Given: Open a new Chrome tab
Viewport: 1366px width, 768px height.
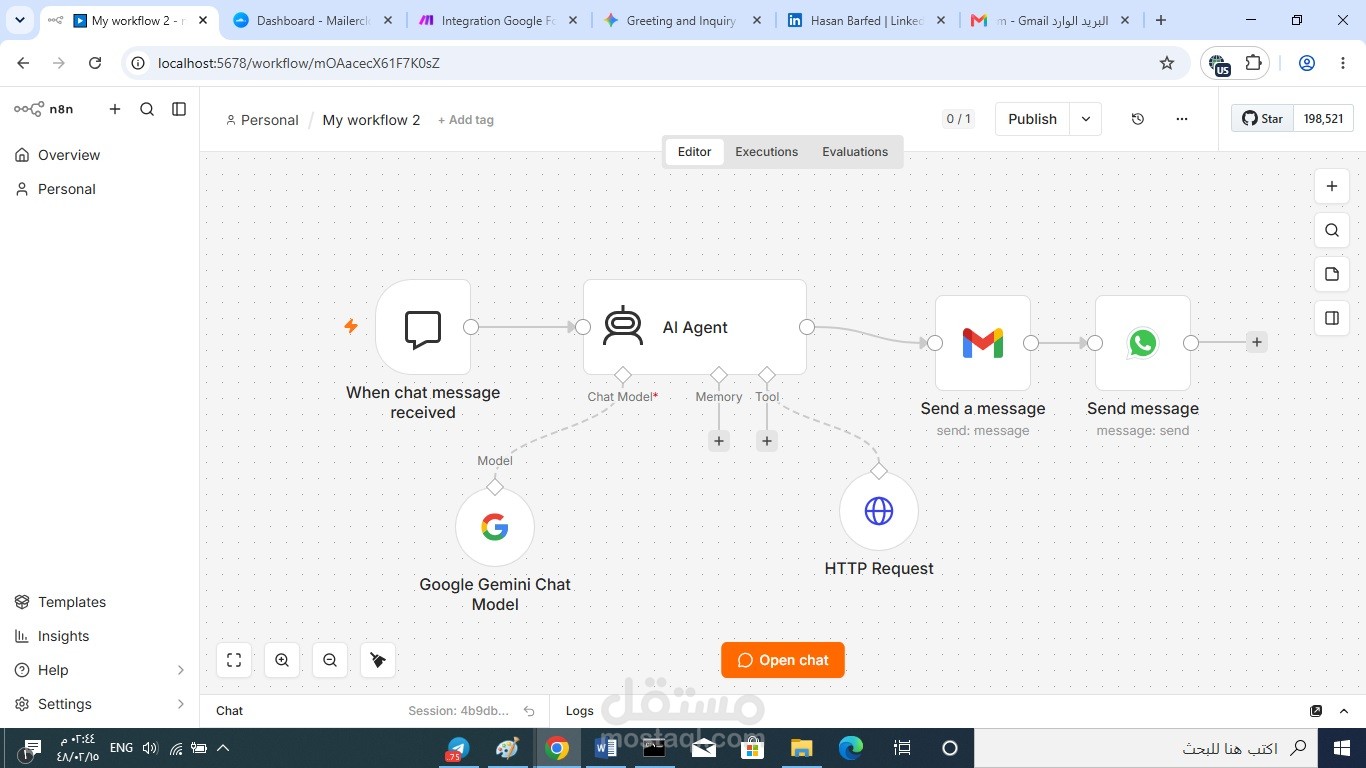Looking at the screenshot, I should coord(1160,20).
